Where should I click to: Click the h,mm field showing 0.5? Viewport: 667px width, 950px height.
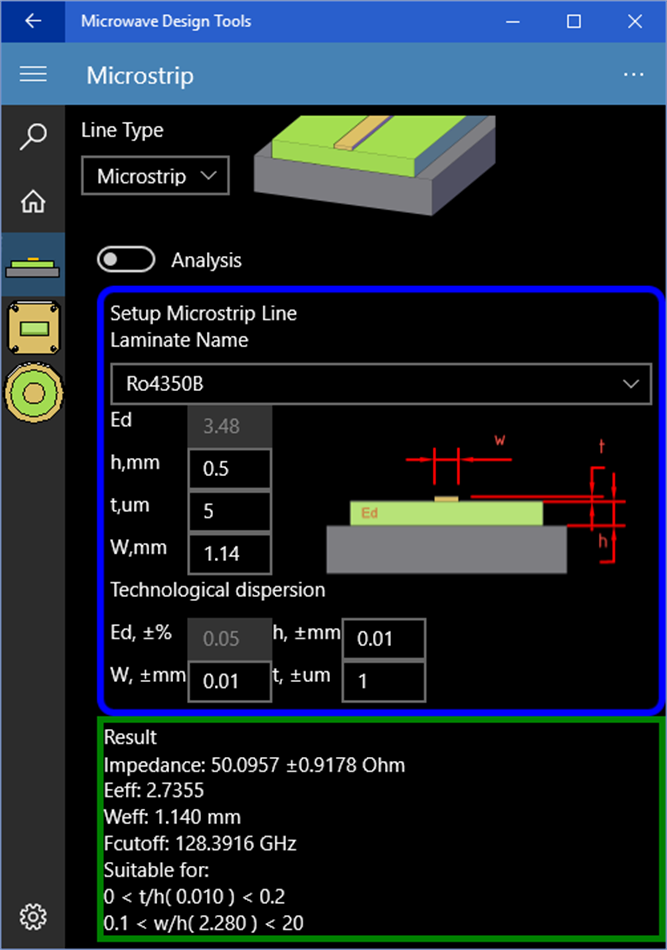coord(230,468)
